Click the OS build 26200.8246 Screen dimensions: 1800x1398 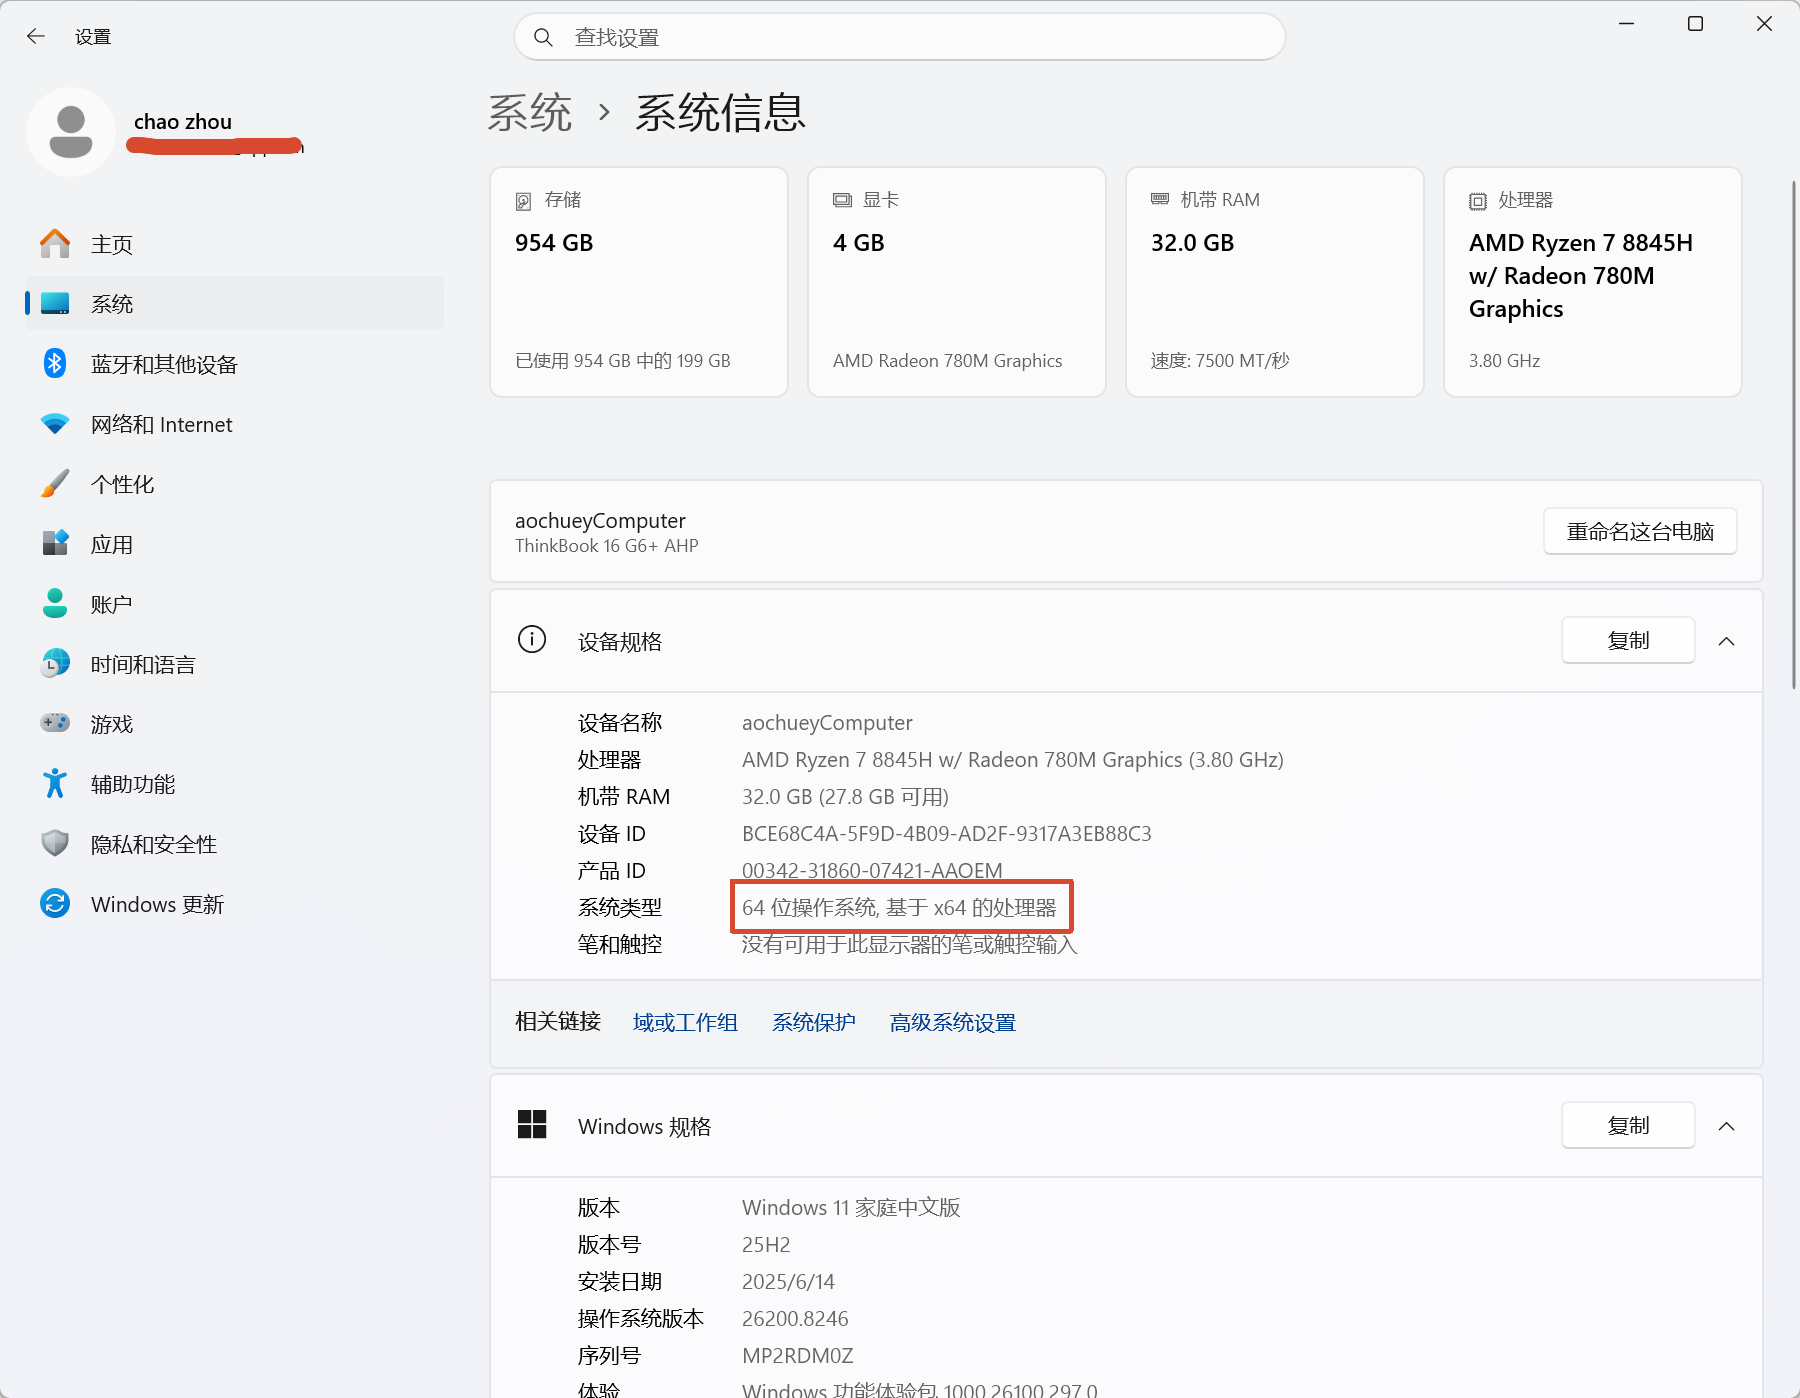coord(795,1318)
